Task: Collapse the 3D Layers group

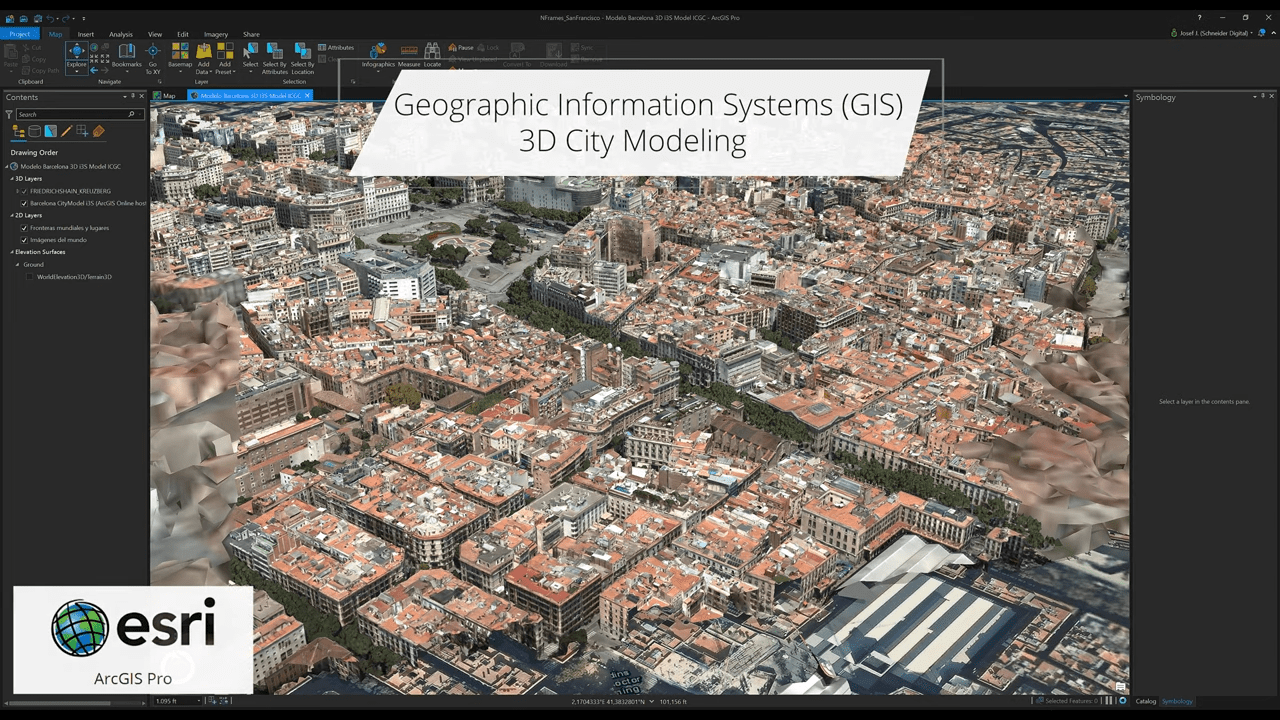Action: point(11,179)
